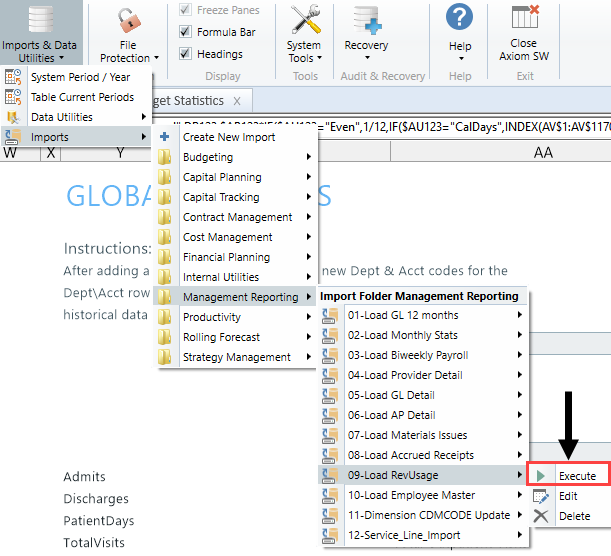Select System Period / Year menu item
611x556 pixels.
[x=80, y=77]
